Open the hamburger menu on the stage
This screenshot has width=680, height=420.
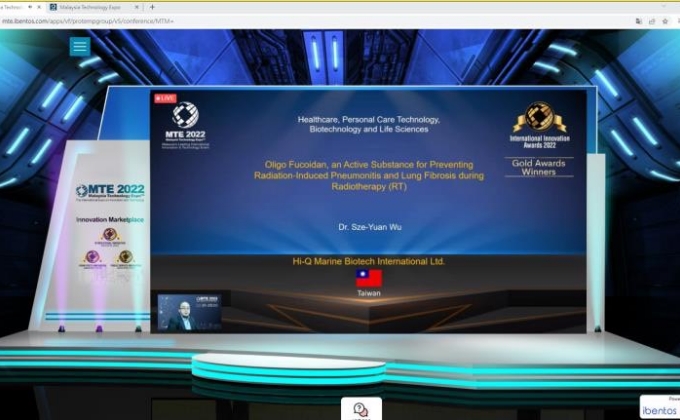(80, 46)
